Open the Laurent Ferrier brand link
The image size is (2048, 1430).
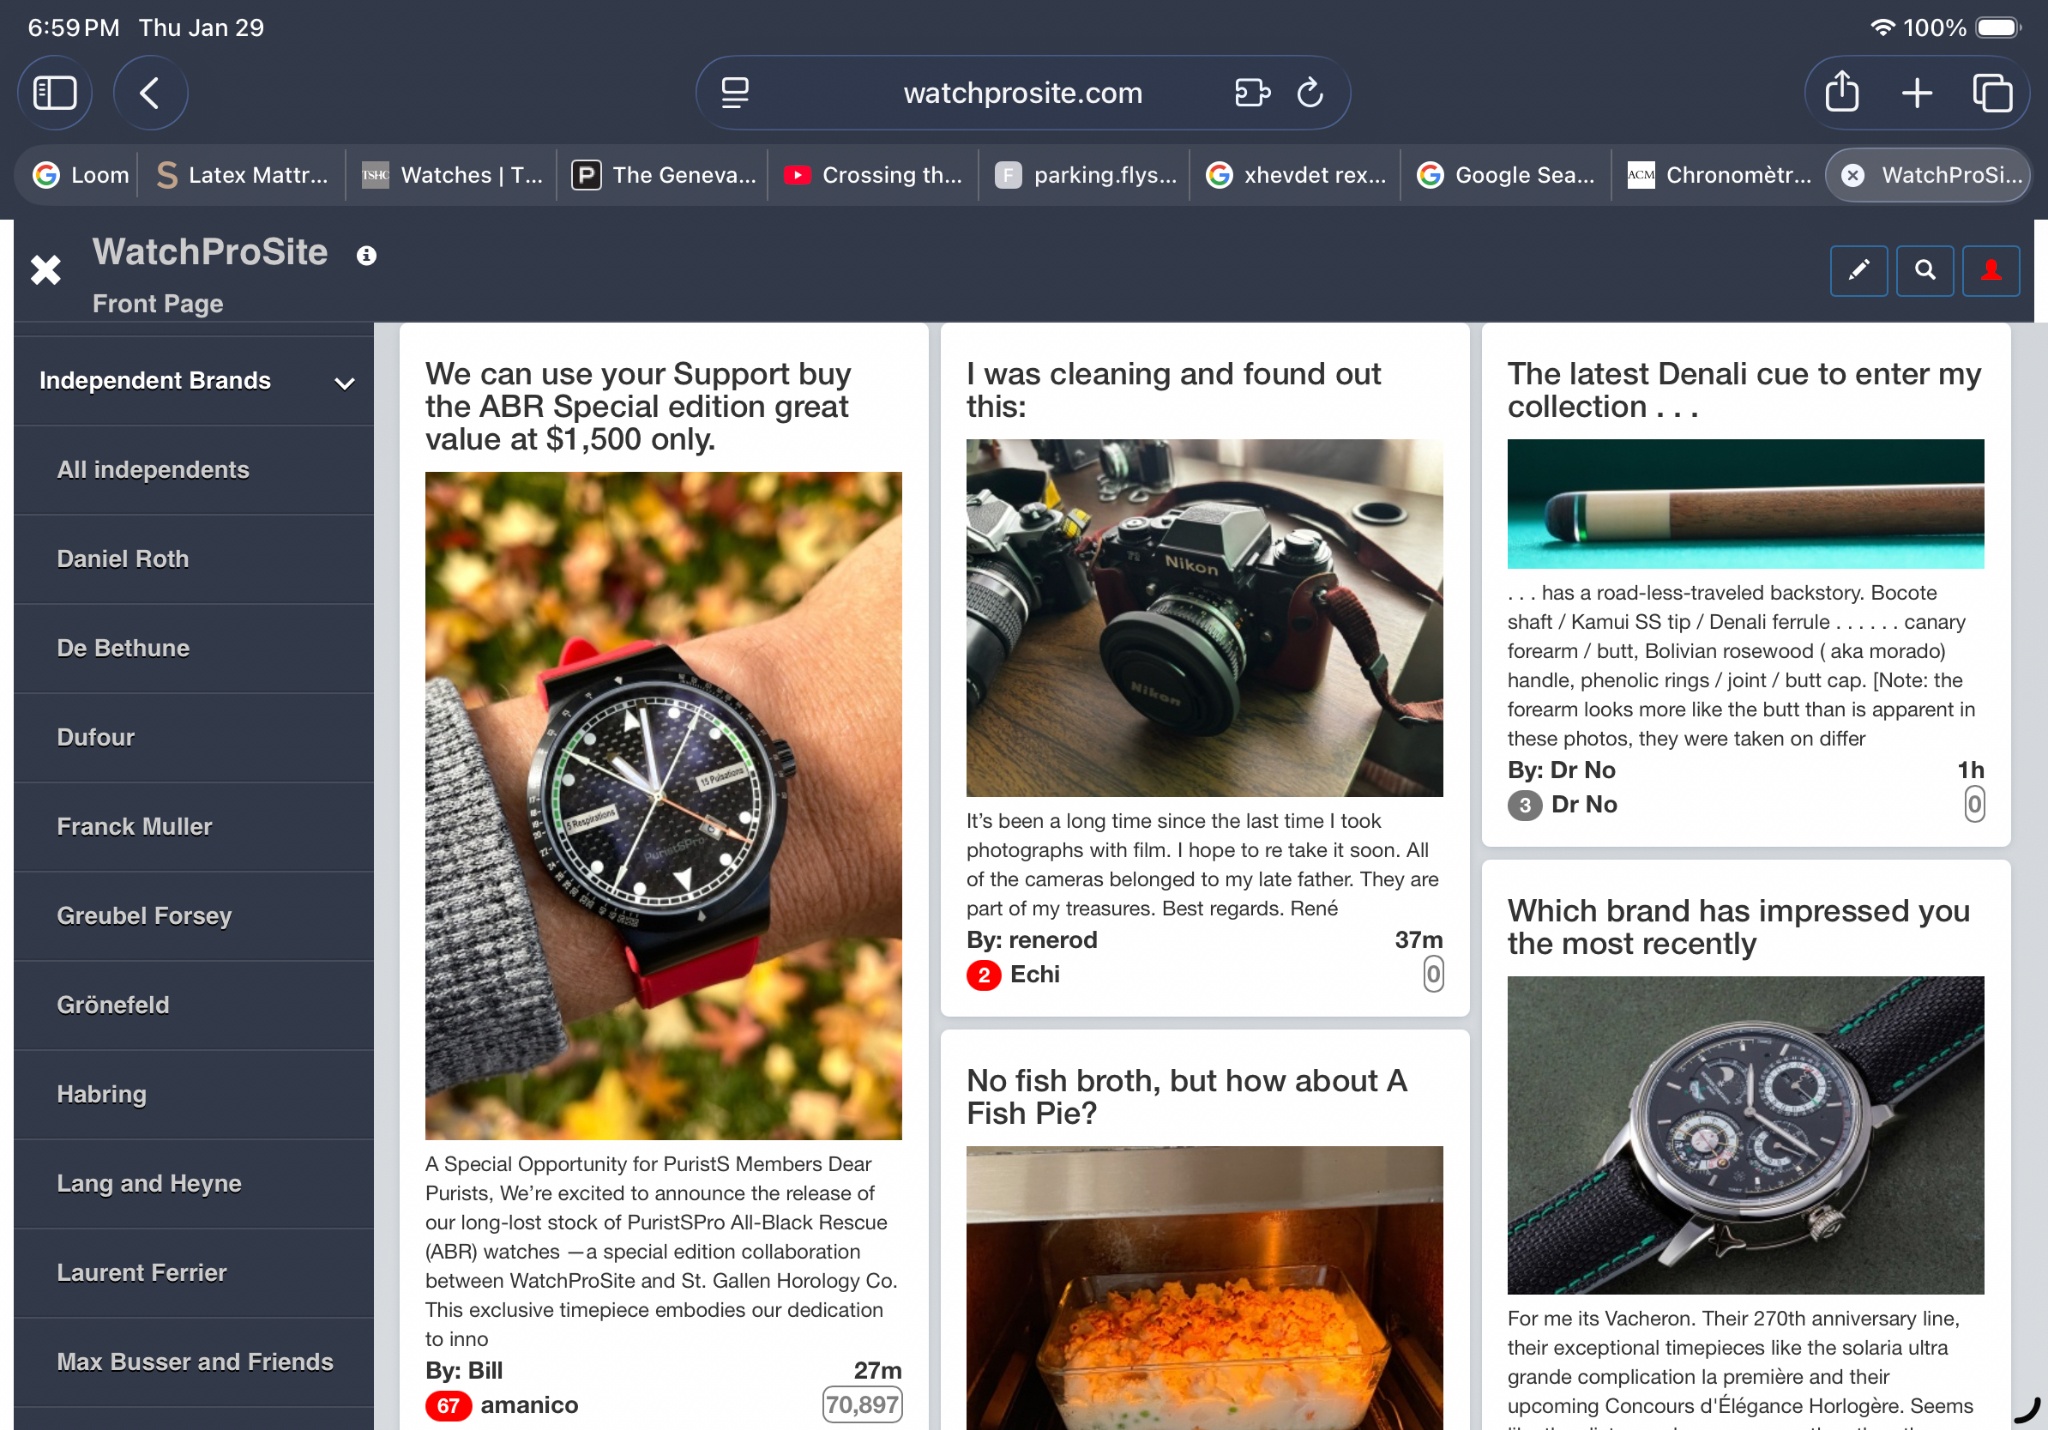click(x=141, y=1273)
